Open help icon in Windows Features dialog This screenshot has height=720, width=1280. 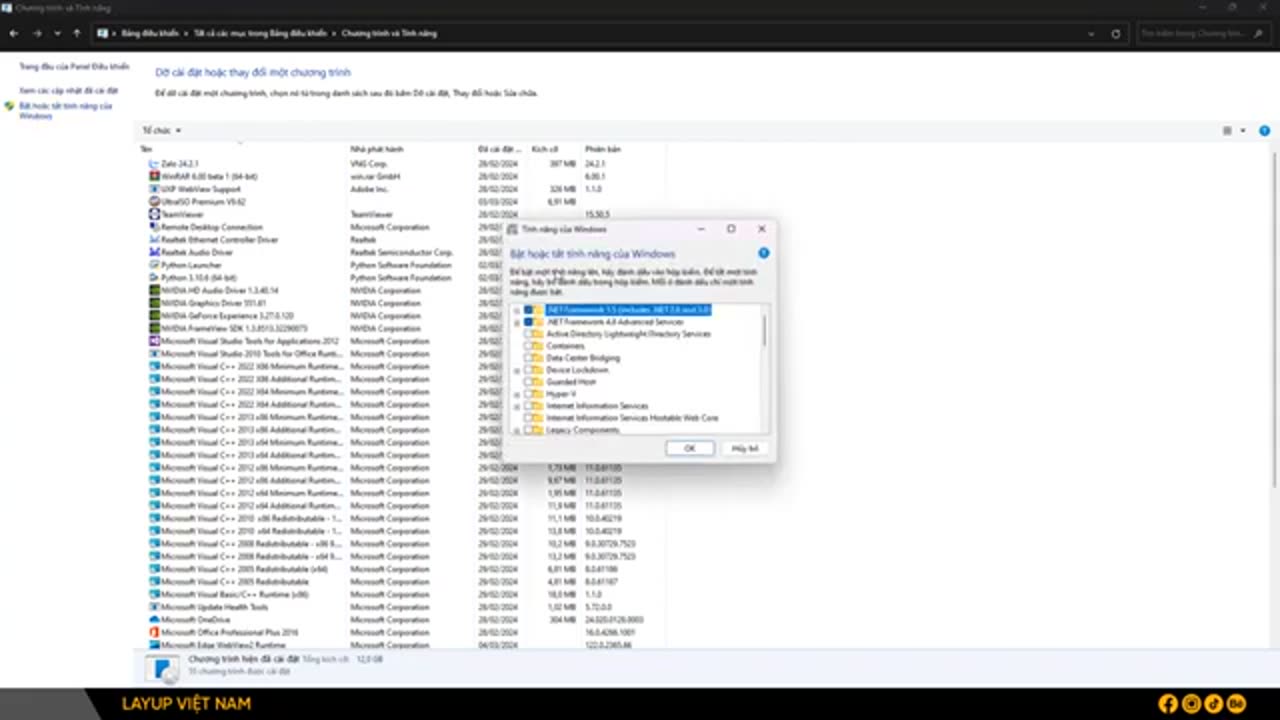click(763, 254)
